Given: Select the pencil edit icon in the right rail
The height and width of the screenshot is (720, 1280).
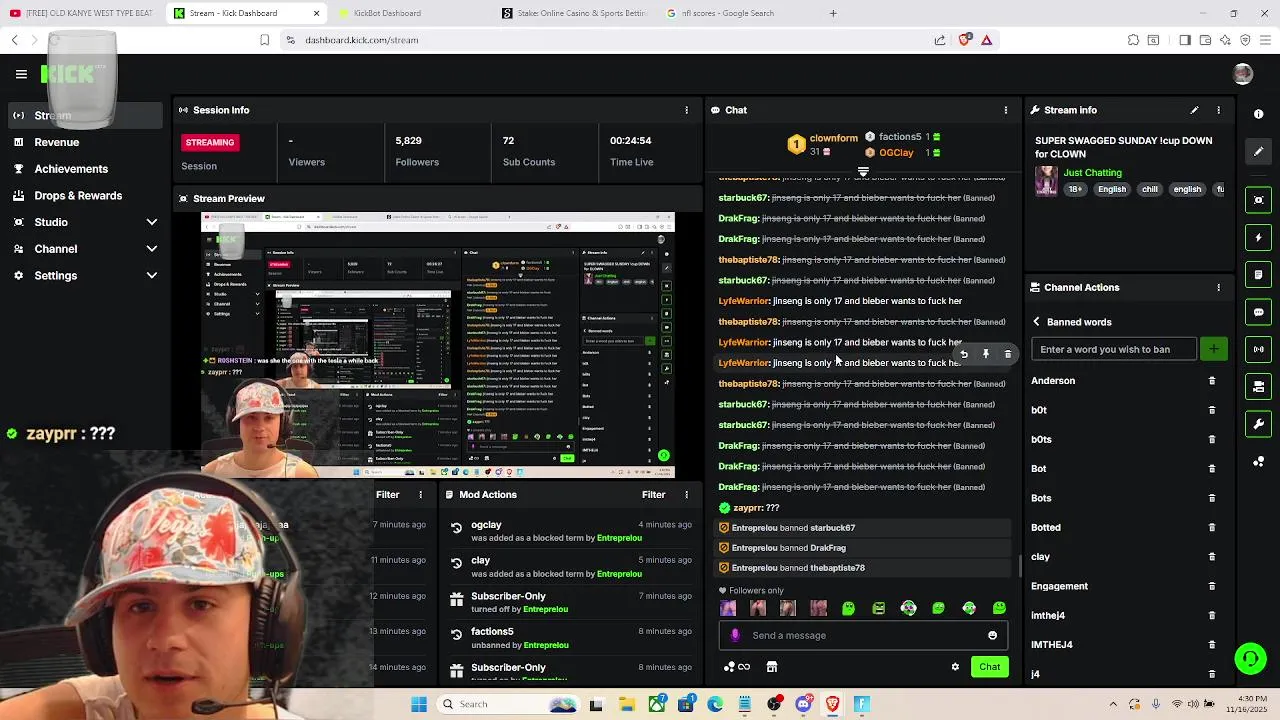Looking at the screenshot, I should (x=1259, y=151).
